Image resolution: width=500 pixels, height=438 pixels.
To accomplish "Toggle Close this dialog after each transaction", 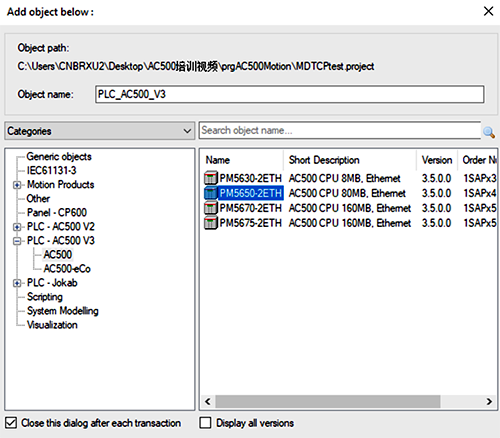I will pos(11,423).
